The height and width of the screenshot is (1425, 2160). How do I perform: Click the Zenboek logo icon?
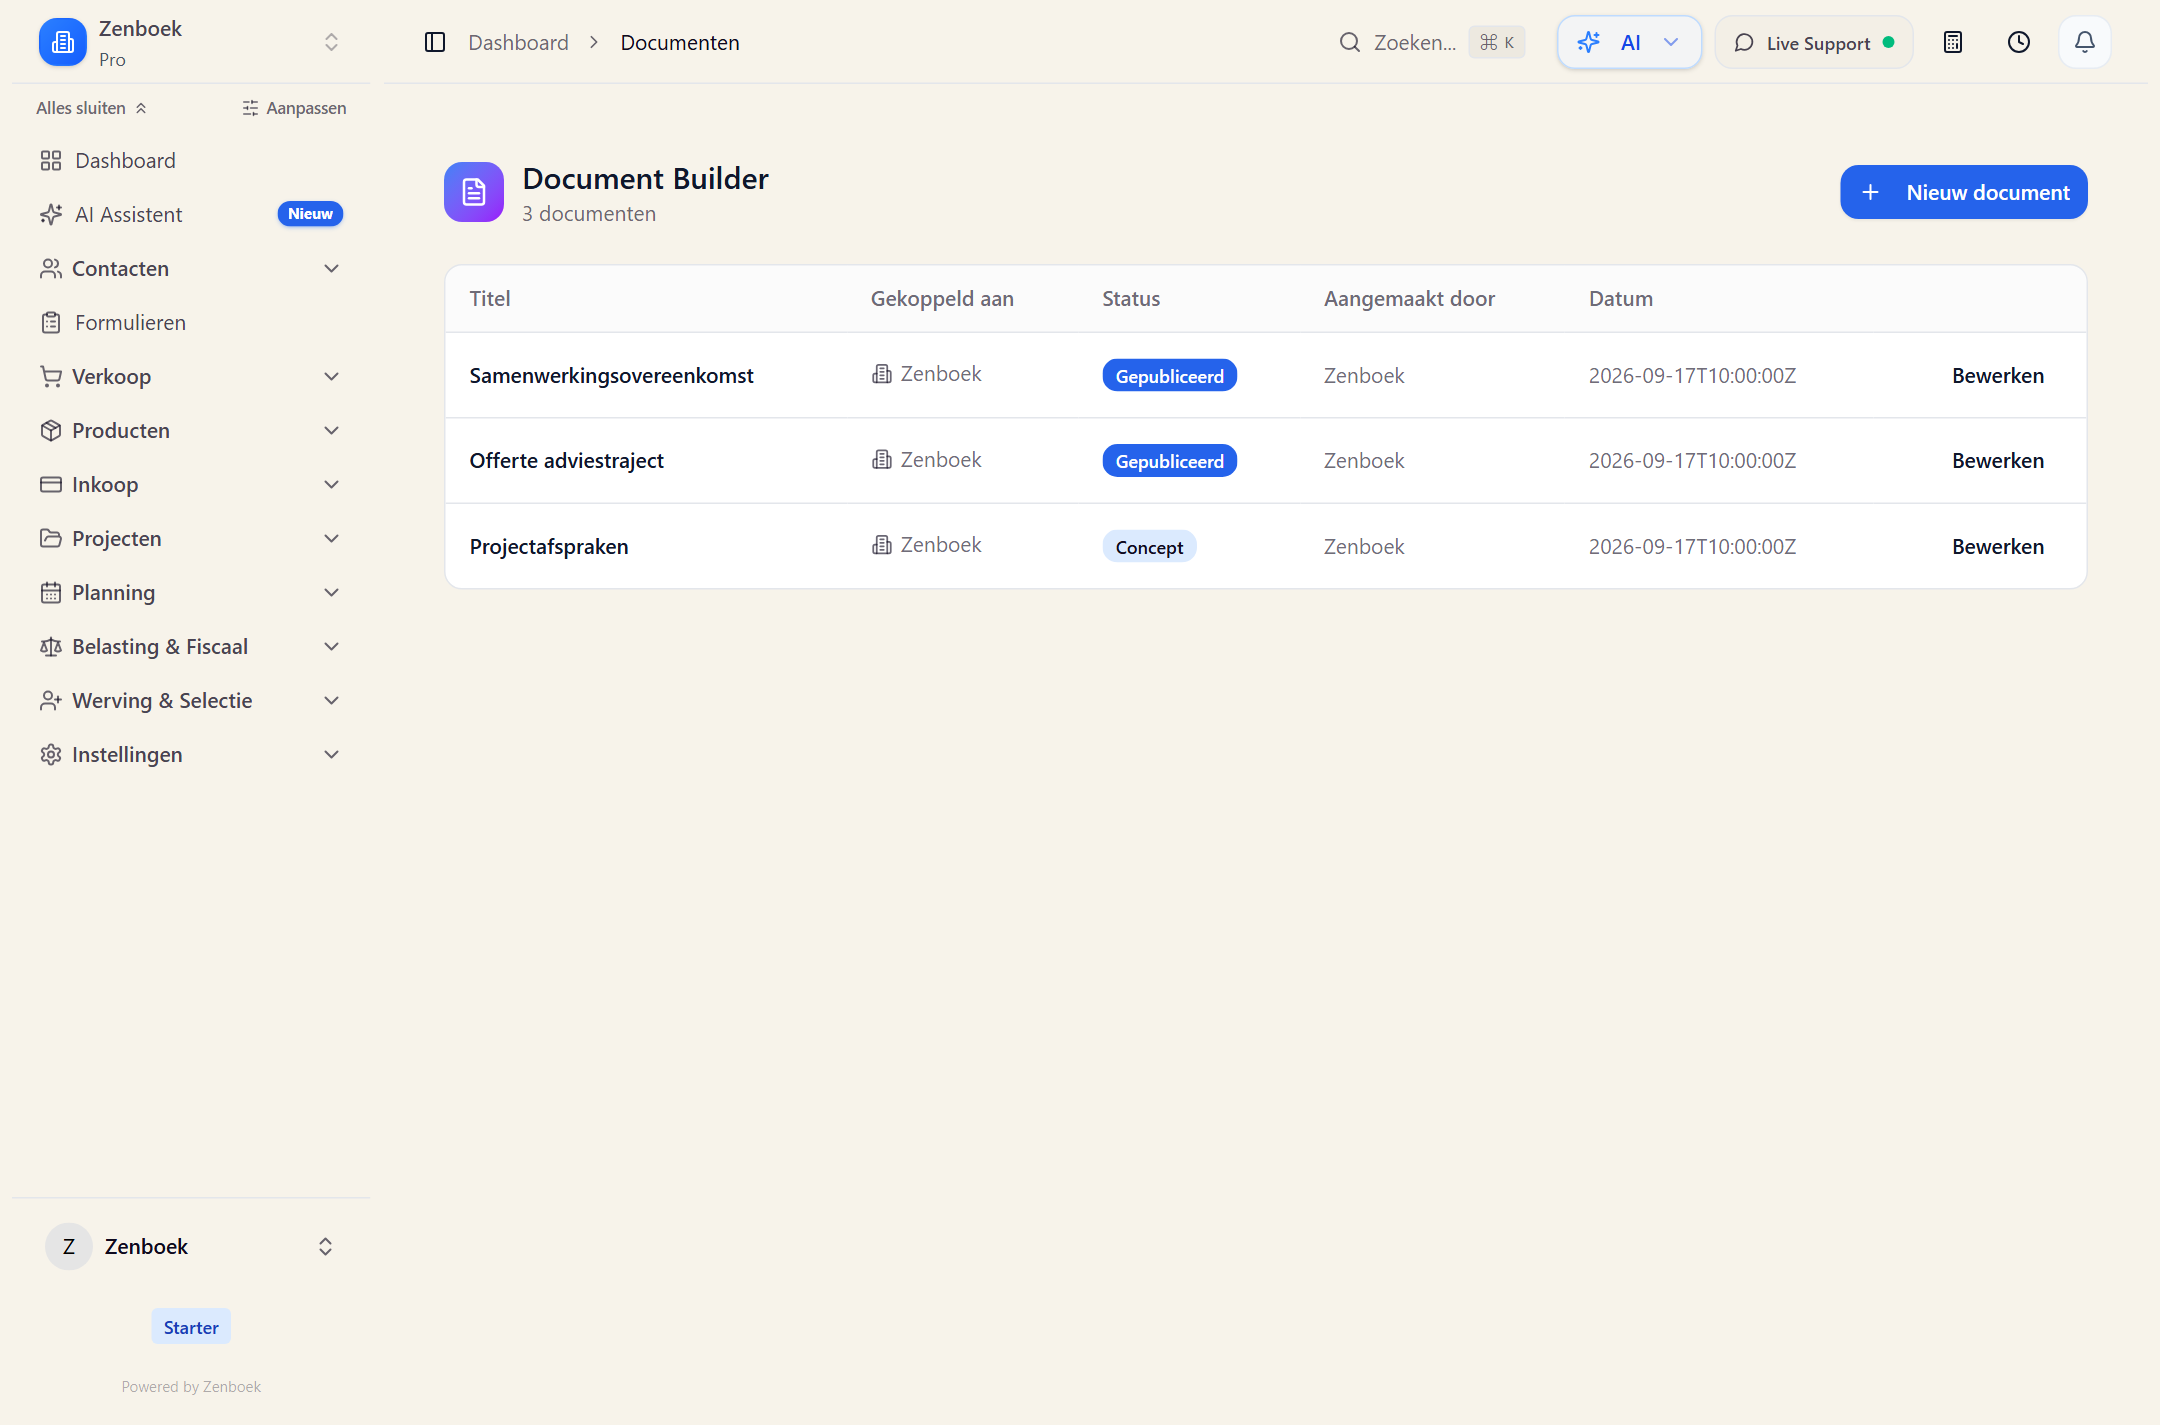62,42
